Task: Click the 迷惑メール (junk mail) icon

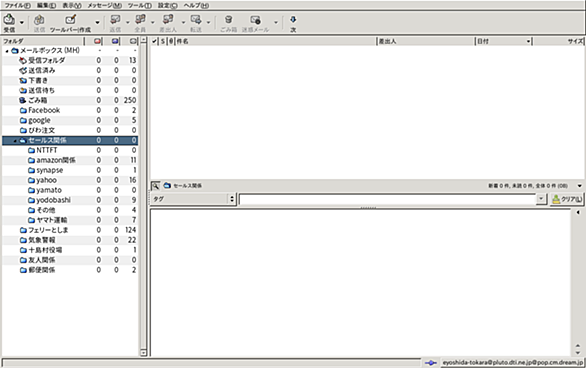Action: pos(255,20)
